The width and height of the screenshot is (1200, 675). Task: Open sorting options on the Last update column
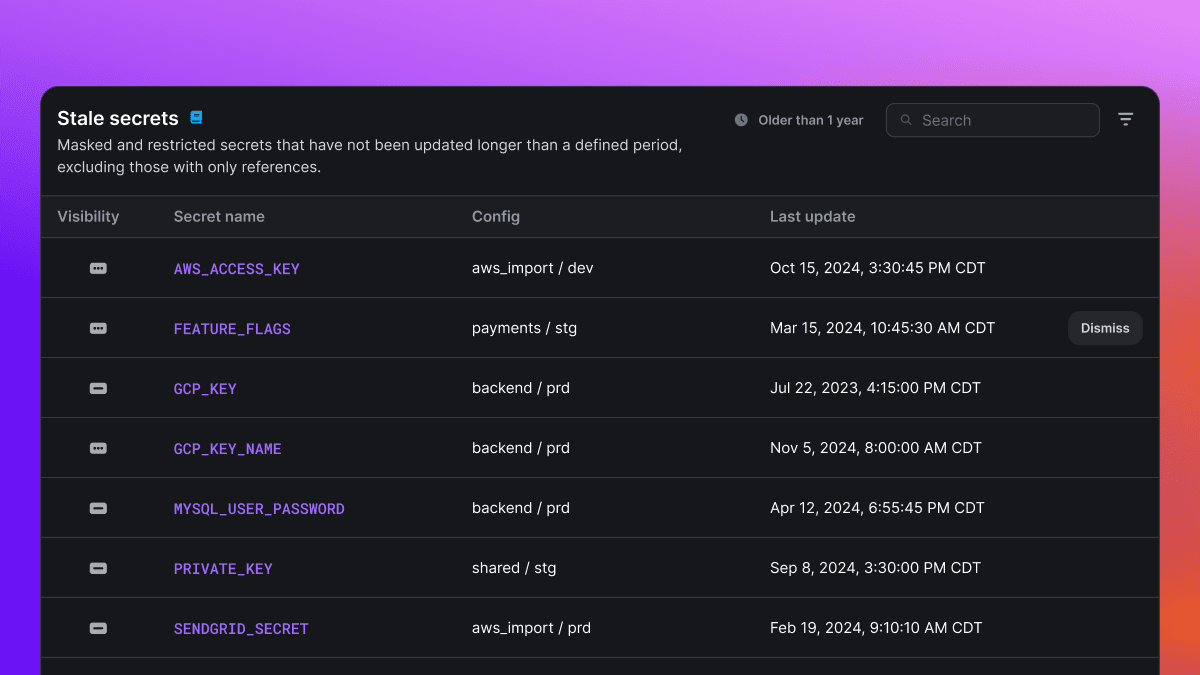(x=812, y=216)
